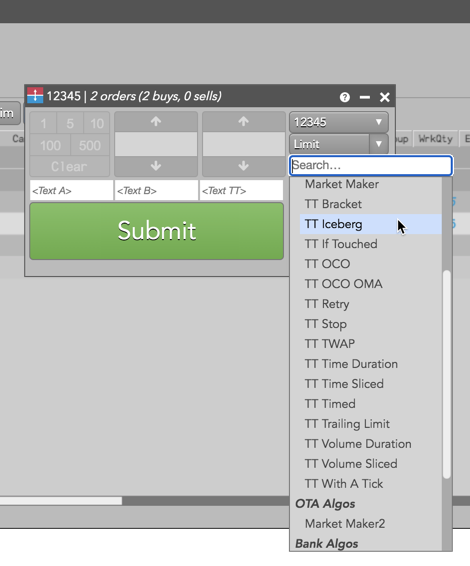Click the red and blue order ticket icon
Image resolution: width=470 pixels, height=566 pixels.
(x=35, y=95)
